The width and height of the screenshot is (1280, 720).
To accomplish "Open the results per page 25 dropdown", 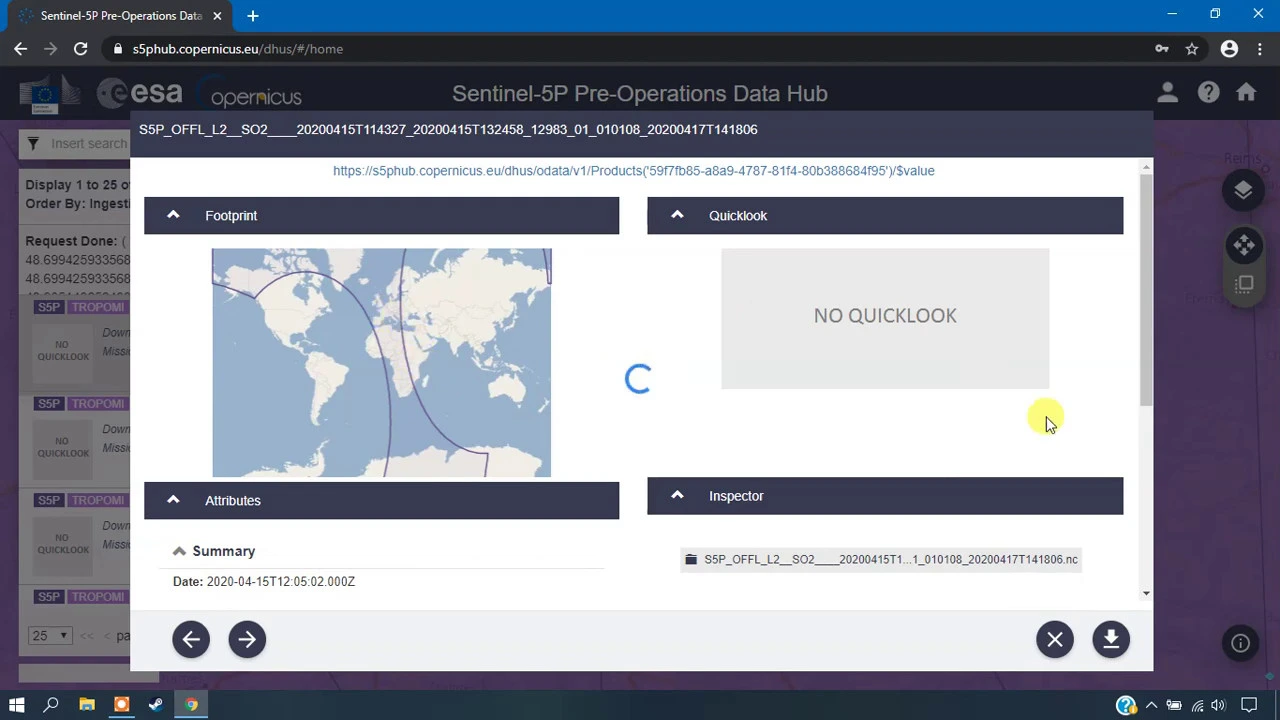I will point(49,635).
